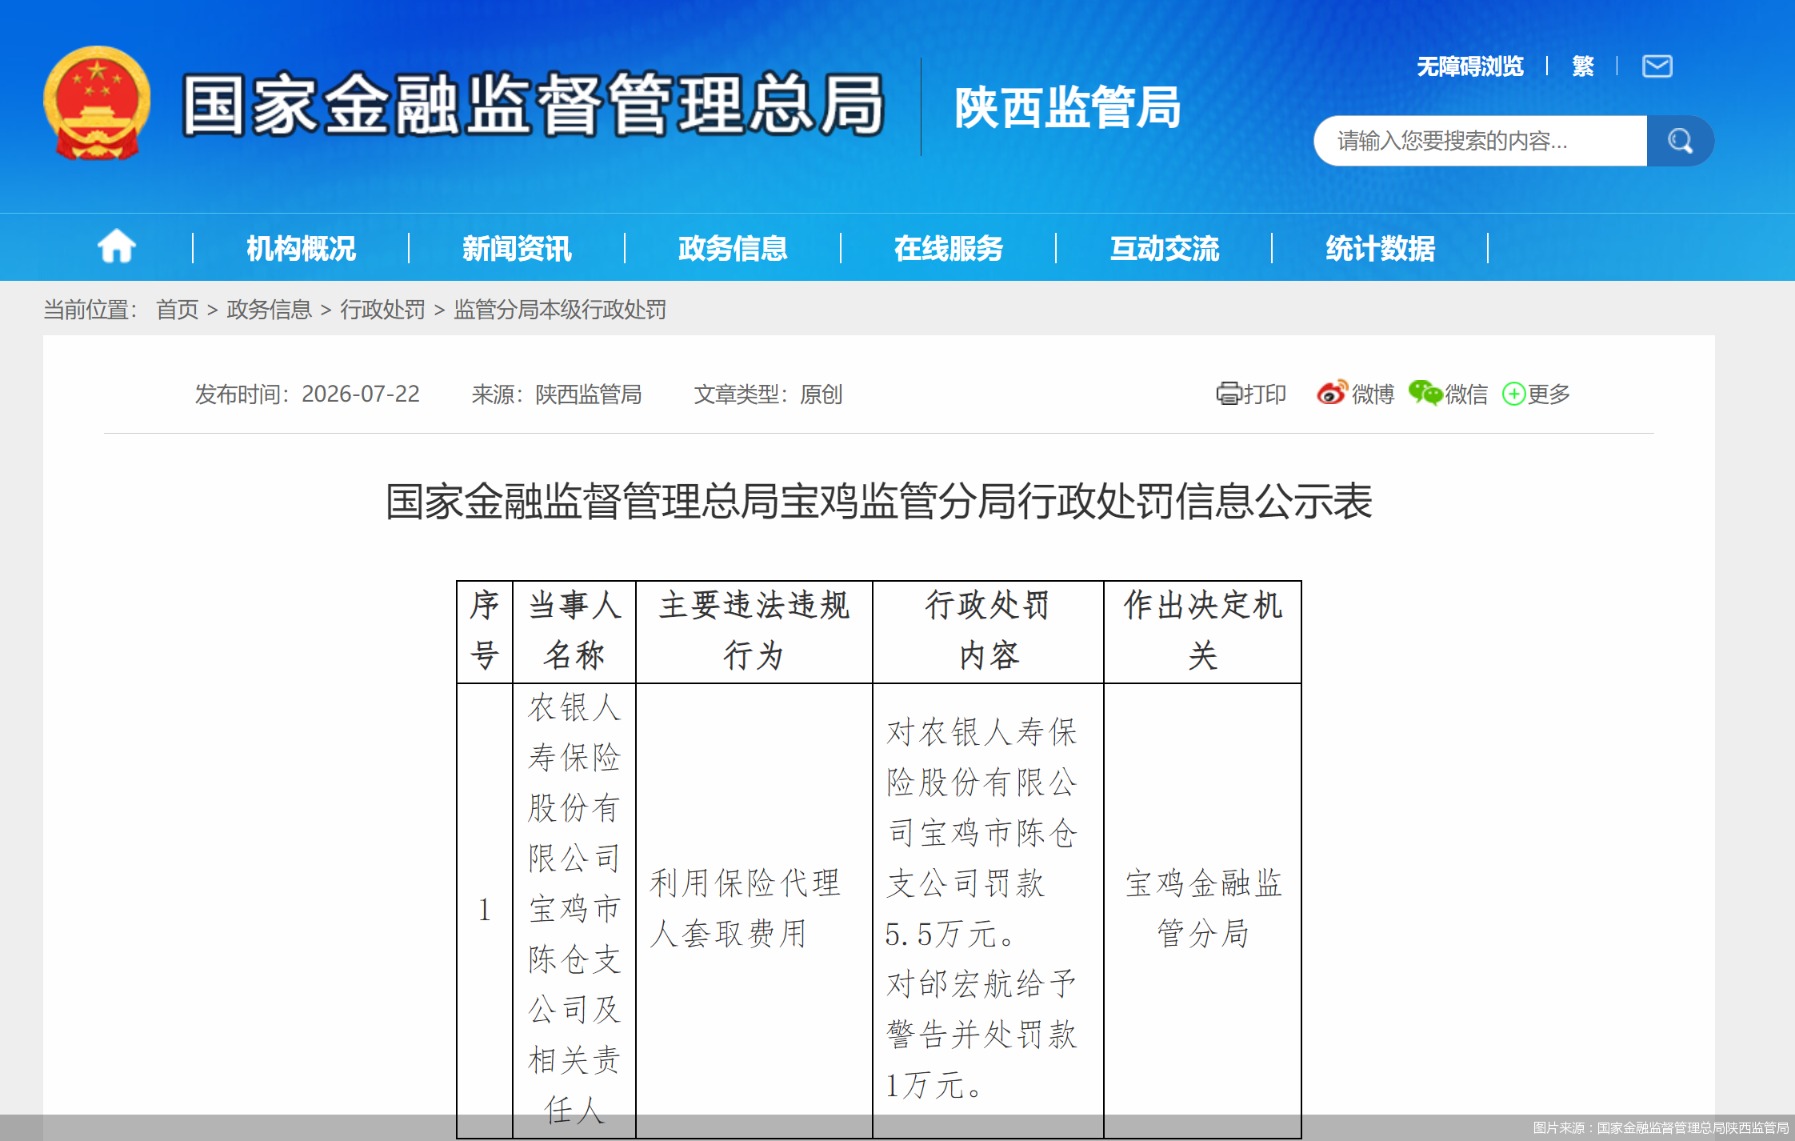Click 当前位置 label
The image size is (1795, 1141).
coord(90,310)
